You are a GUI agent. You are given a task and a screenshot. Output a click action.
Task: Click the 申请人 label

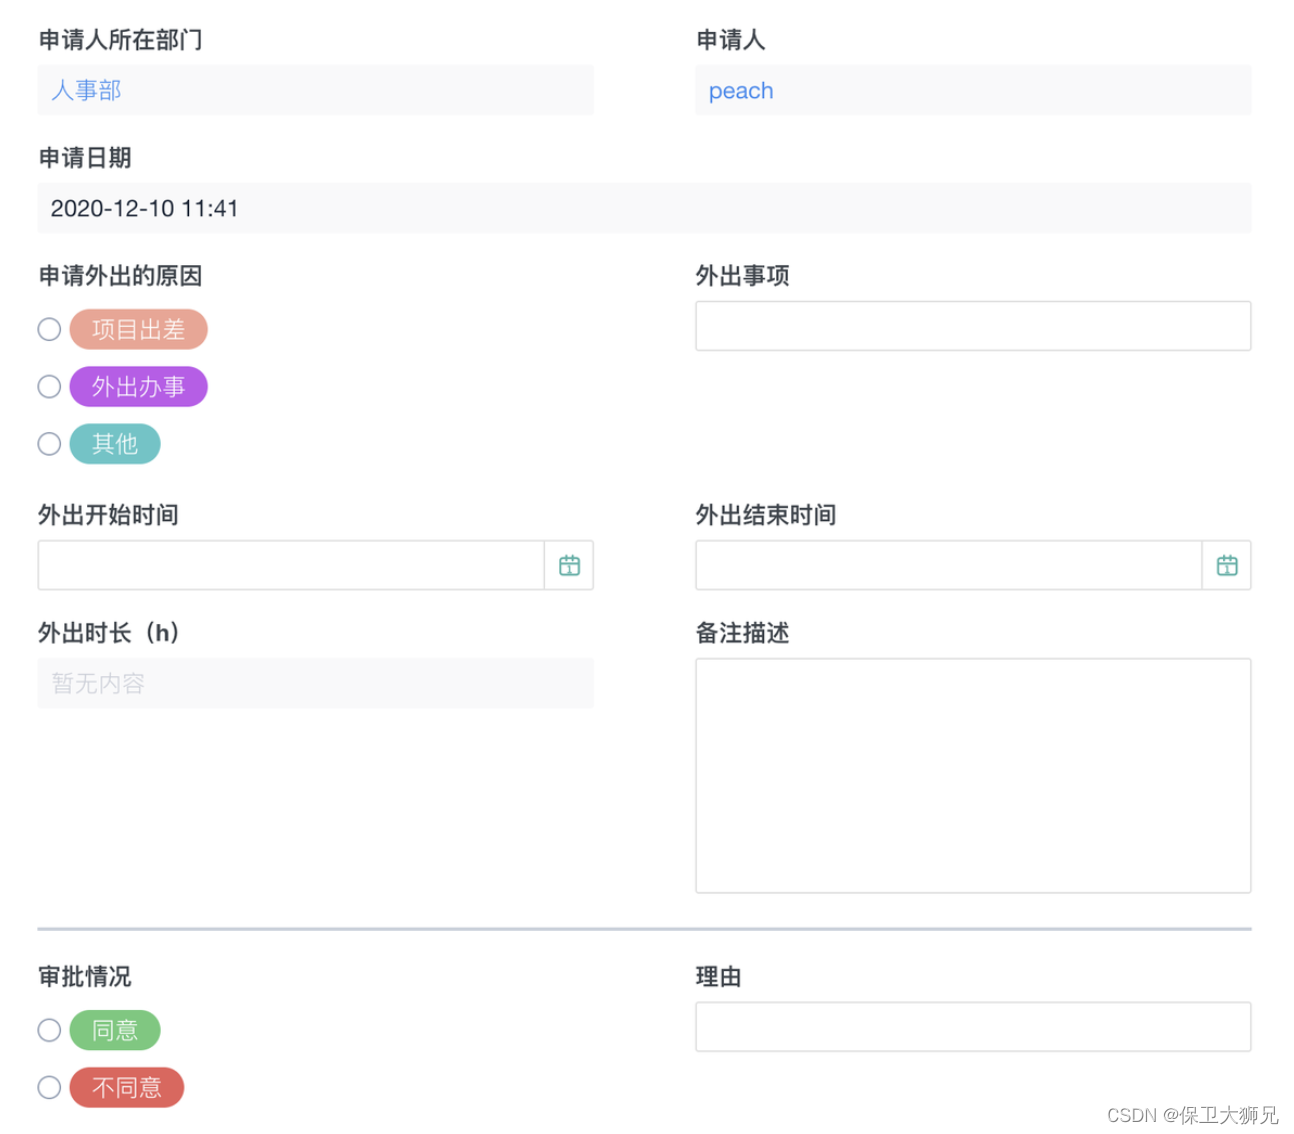(731, 40)
